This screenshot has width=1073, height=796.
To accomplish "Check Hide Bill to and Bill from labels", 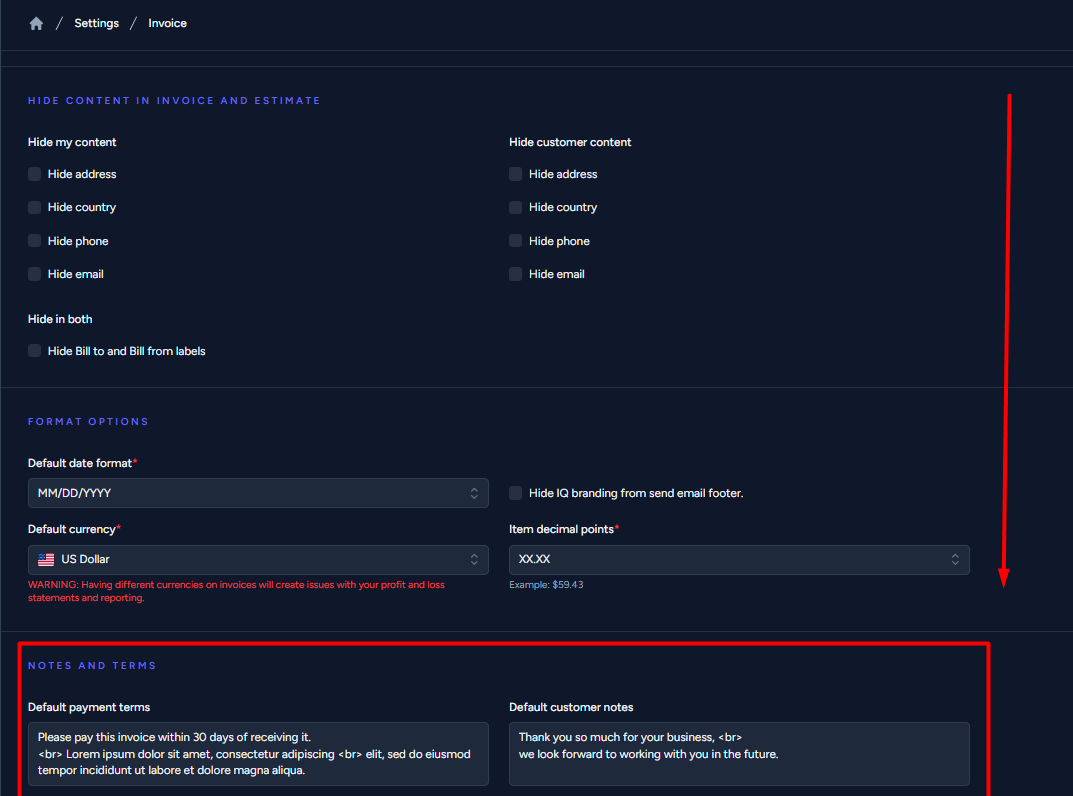I will pos(35,351).
